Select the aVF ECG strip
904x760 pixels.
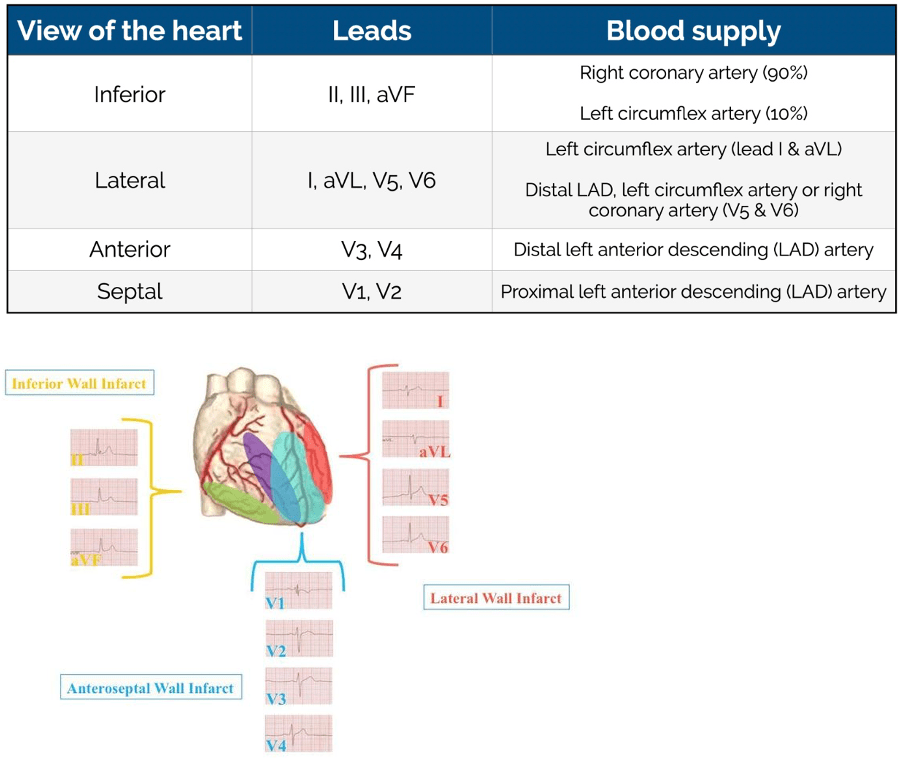[x=104, y=547]
